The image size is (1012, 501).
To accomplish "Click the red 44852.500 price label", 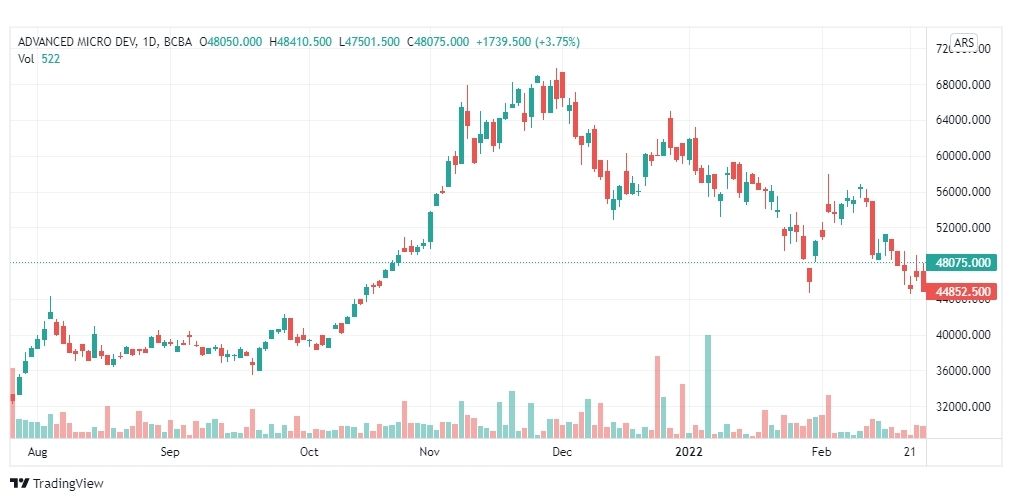I will coord(960,292).
